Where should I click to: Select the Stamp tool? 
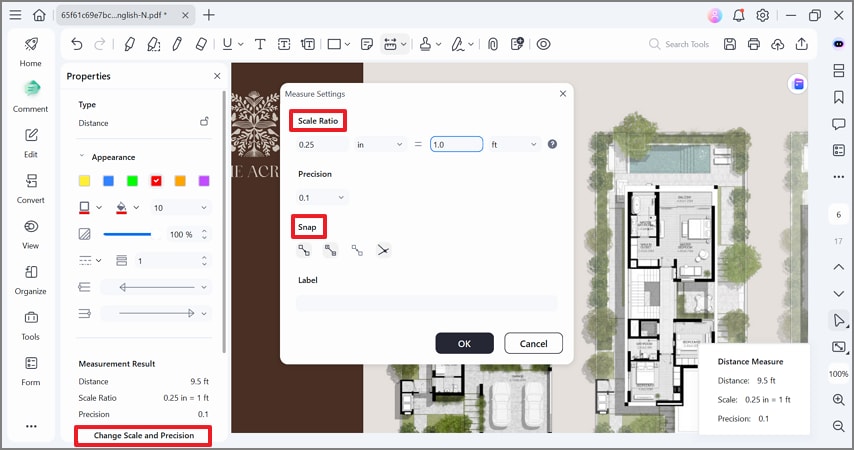425,44
